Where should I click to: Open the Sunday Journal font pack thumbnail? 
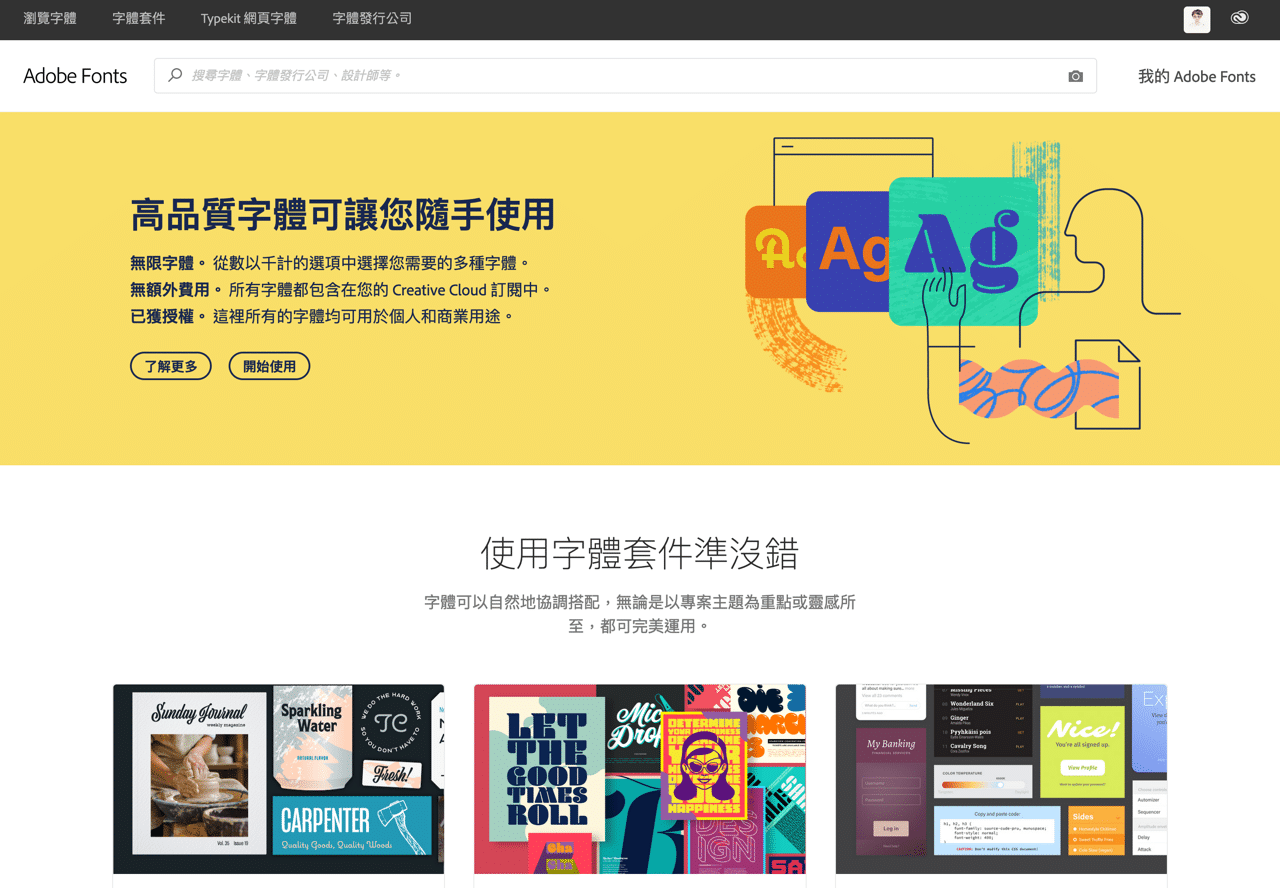point(278,779)
